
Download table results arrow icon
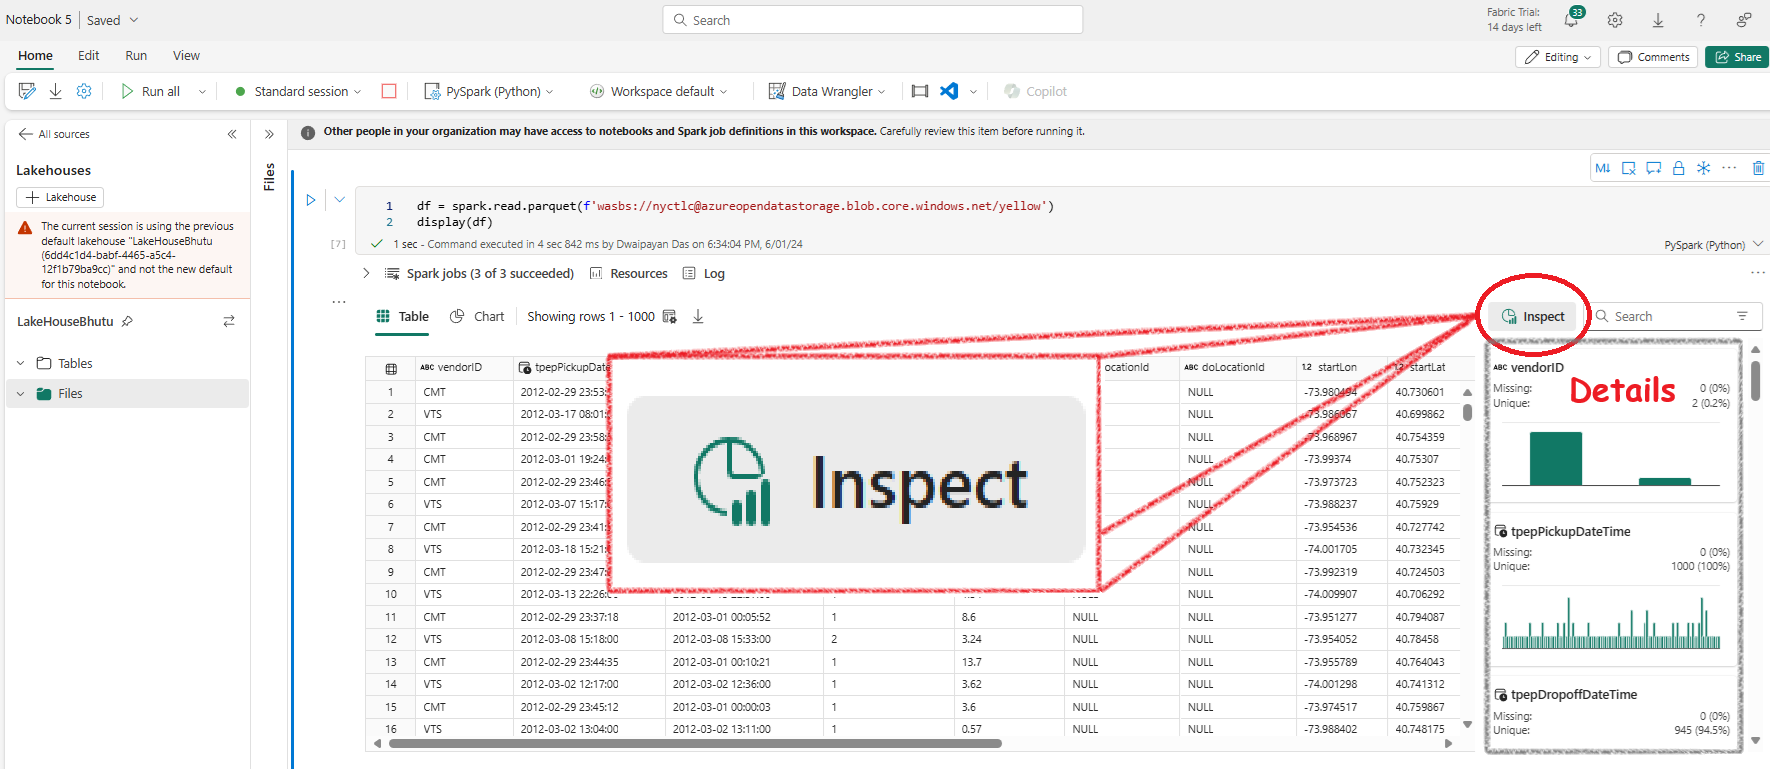(698, 316)
